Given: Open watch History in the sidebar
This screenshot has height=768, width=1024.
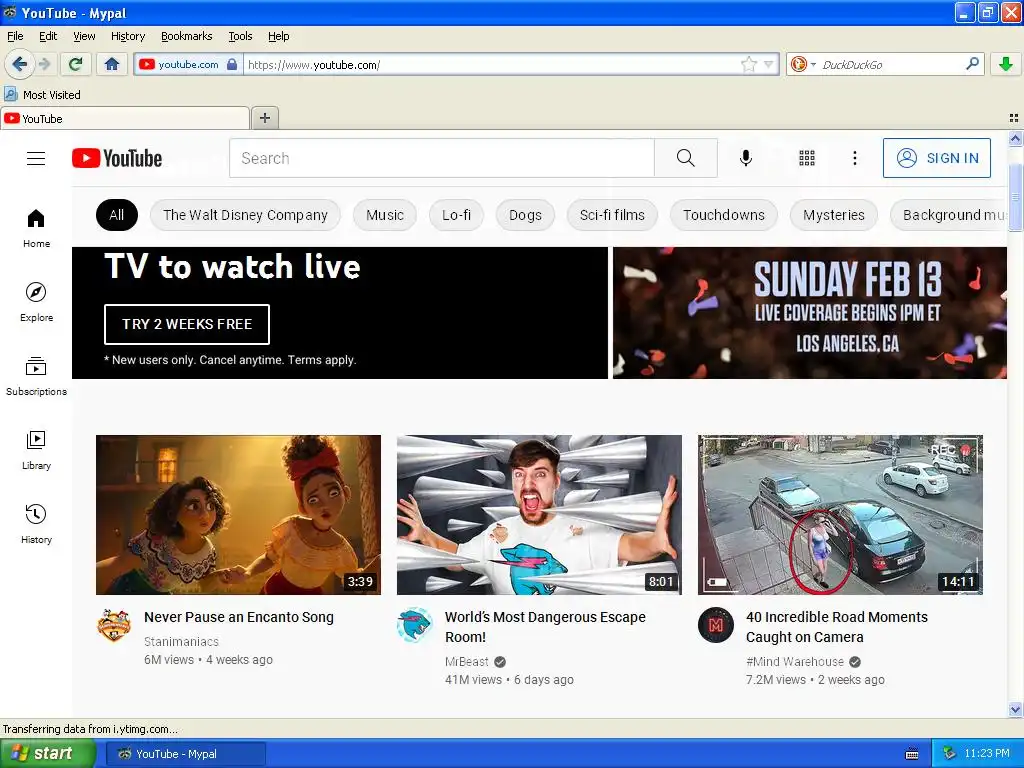Looking at the screenshot, I should coord(36,524).
